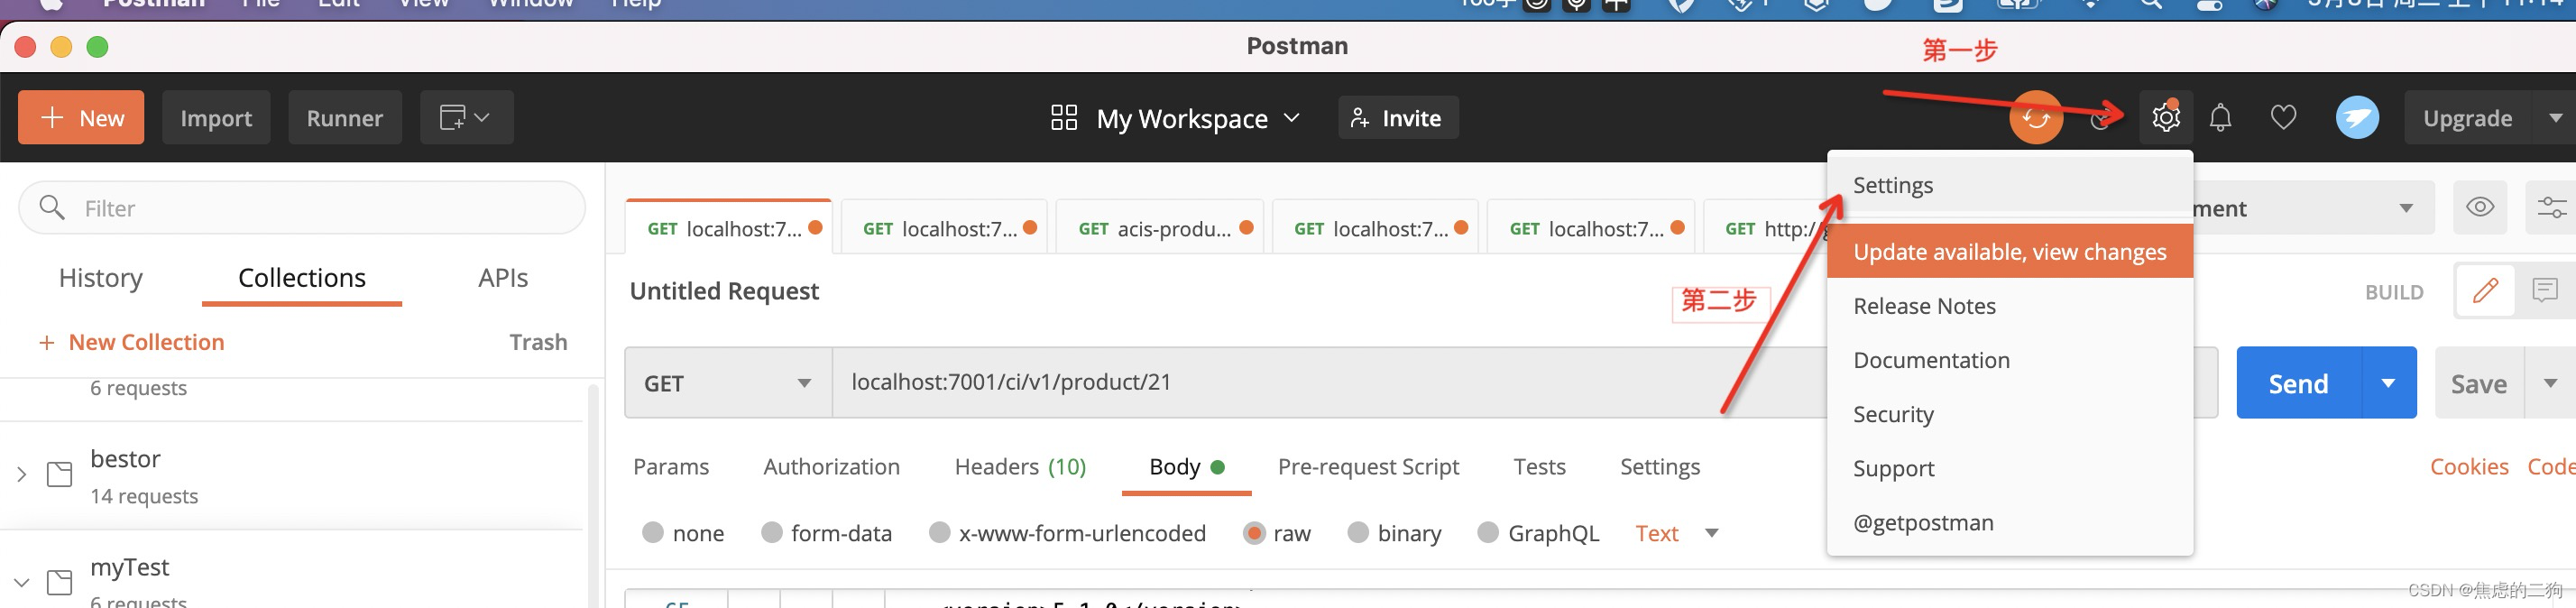Switch to the Collections tab

coord(302,278)
